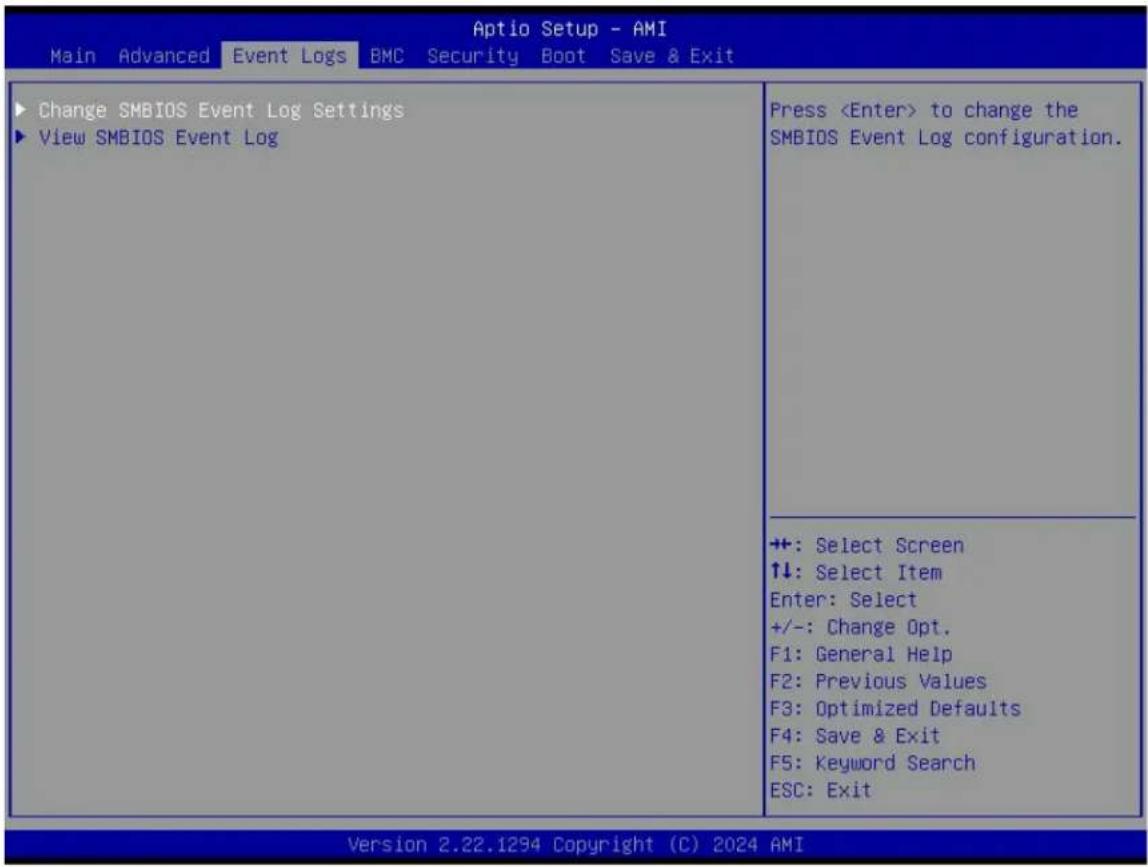Click the Select Item key hint
The height and width of the screenshot is (867, 1148).
[x=856, y=573]
